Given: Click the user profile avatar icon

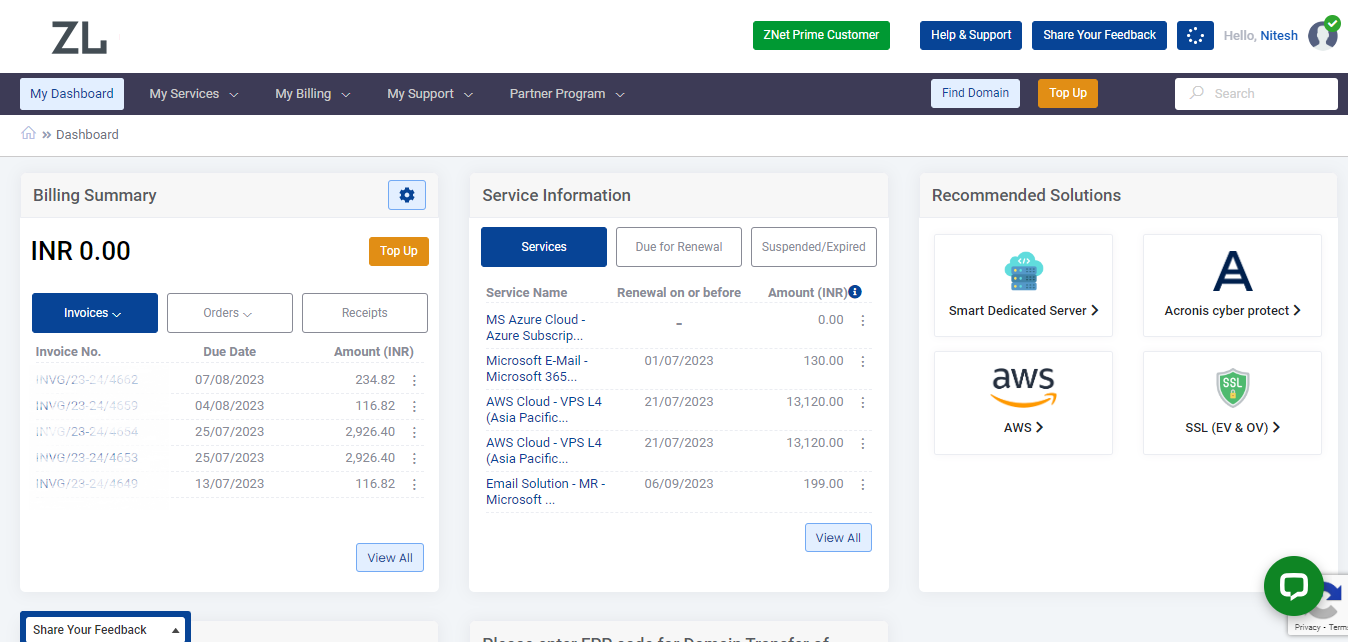Looking at the screenshot, I should point(1322,36).
